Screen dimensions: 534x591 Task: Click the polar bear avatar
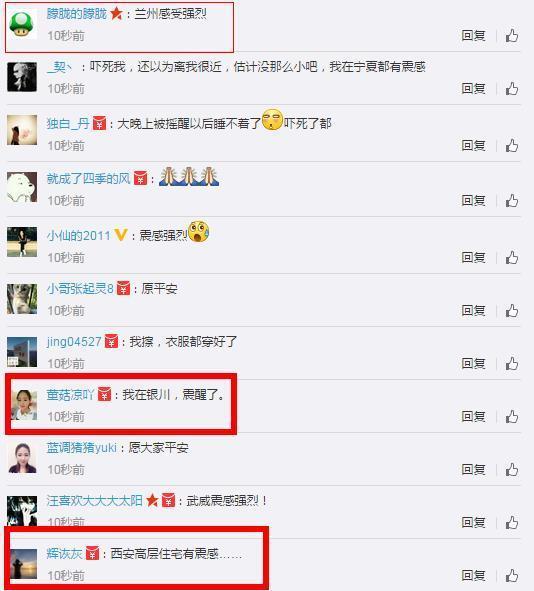[x=22, y=187]
